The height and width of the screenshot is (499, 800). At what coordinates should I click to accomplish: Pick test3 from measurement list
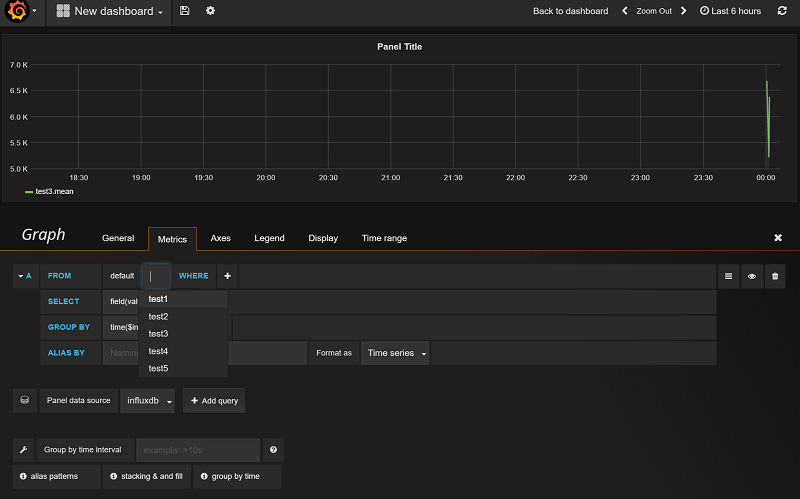coord(183,334)
